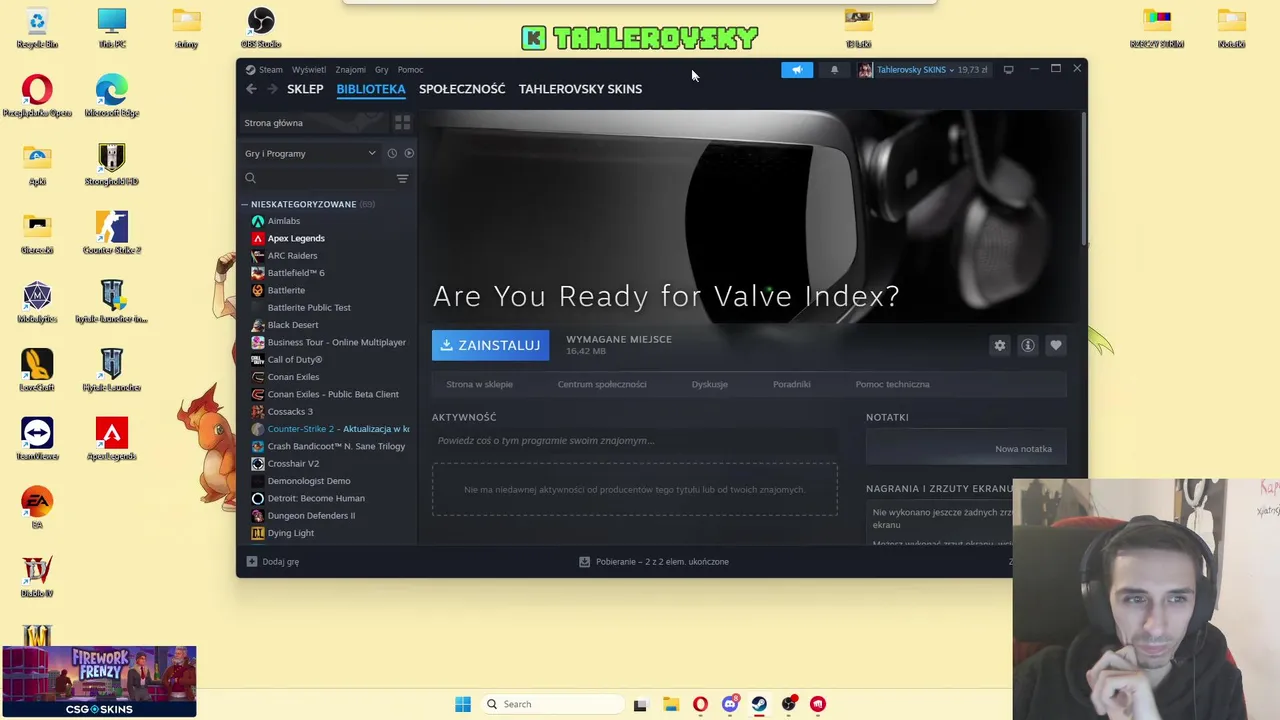Image resolution: width=1280 pixels, height=720 pixels.
Task: Expand the Gry i Programy dropdown
Action: point(310,154)
